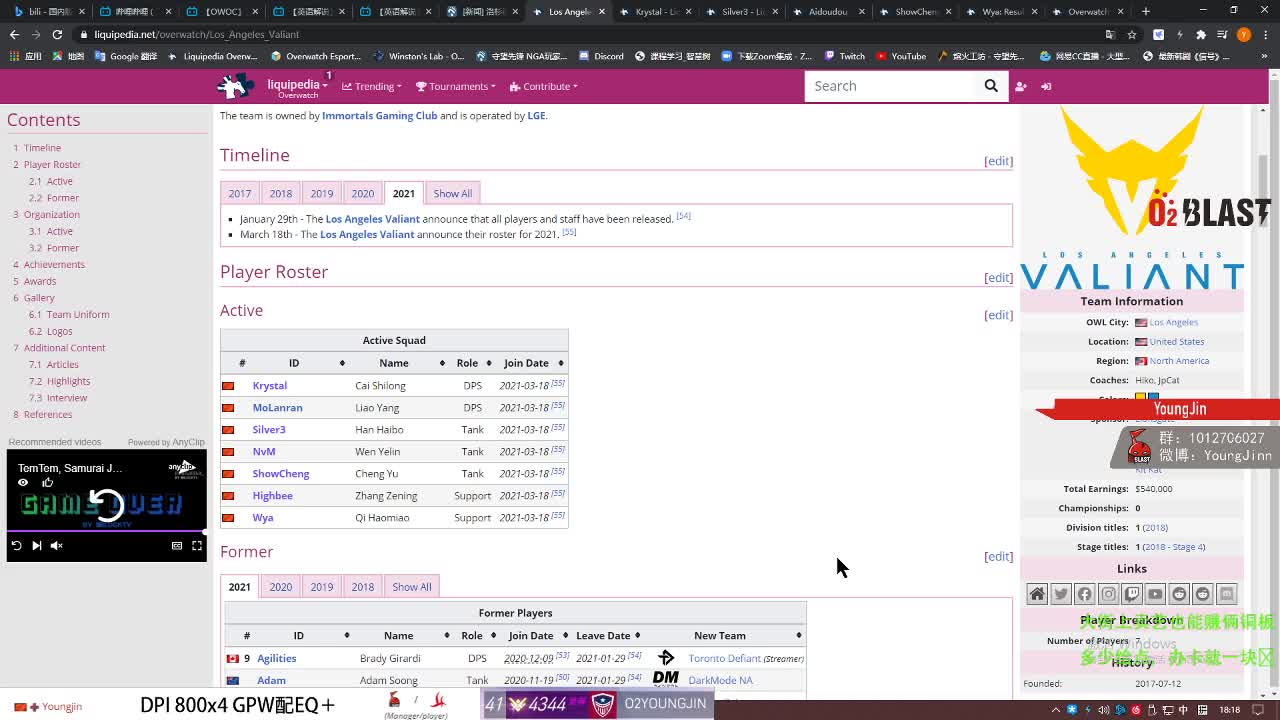The image size is (1280, 720).
Task: Click the Search input field
Action: [x=889, y=86]
